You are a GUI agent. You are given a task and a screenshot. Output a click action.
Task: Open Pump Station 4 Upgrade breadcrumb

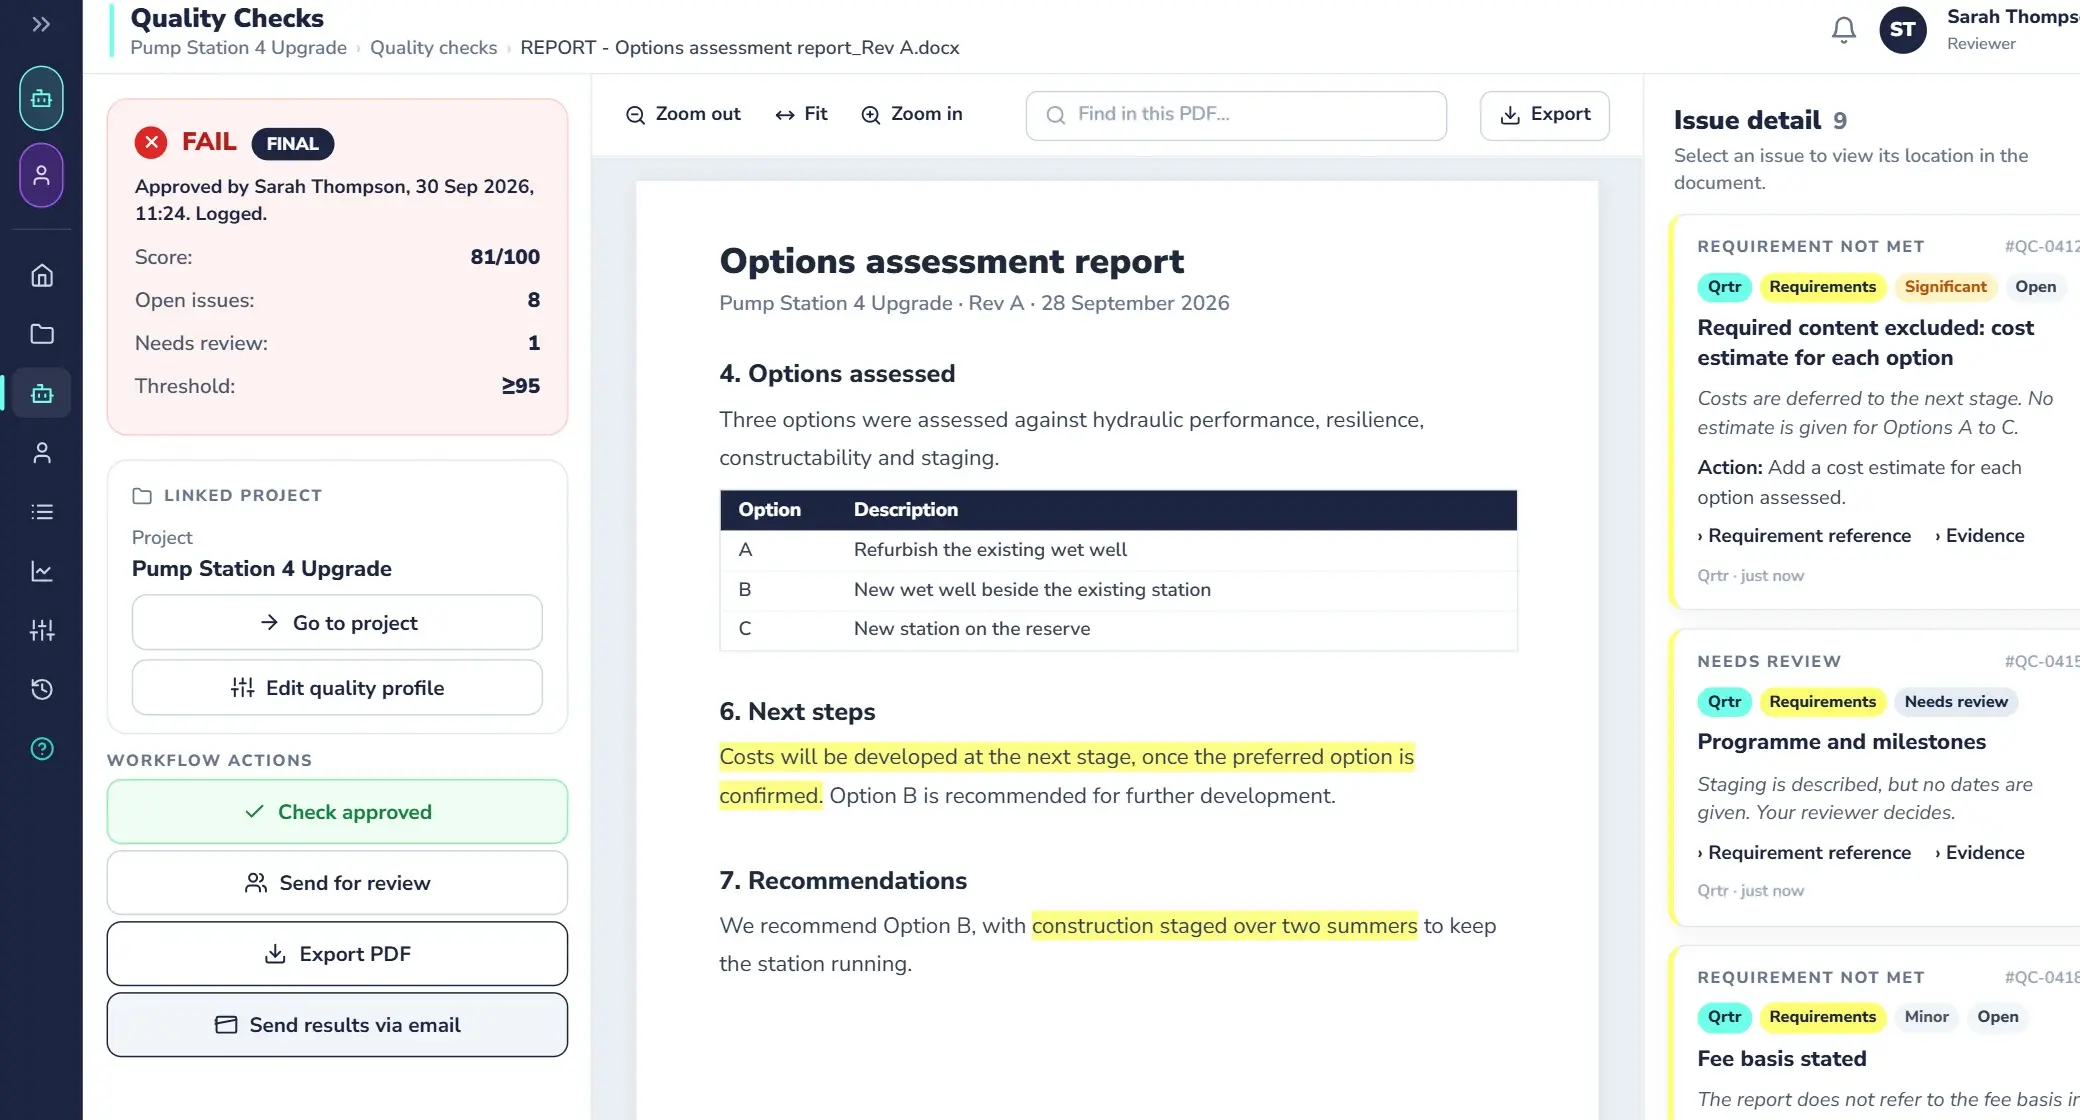click(238, 48)
